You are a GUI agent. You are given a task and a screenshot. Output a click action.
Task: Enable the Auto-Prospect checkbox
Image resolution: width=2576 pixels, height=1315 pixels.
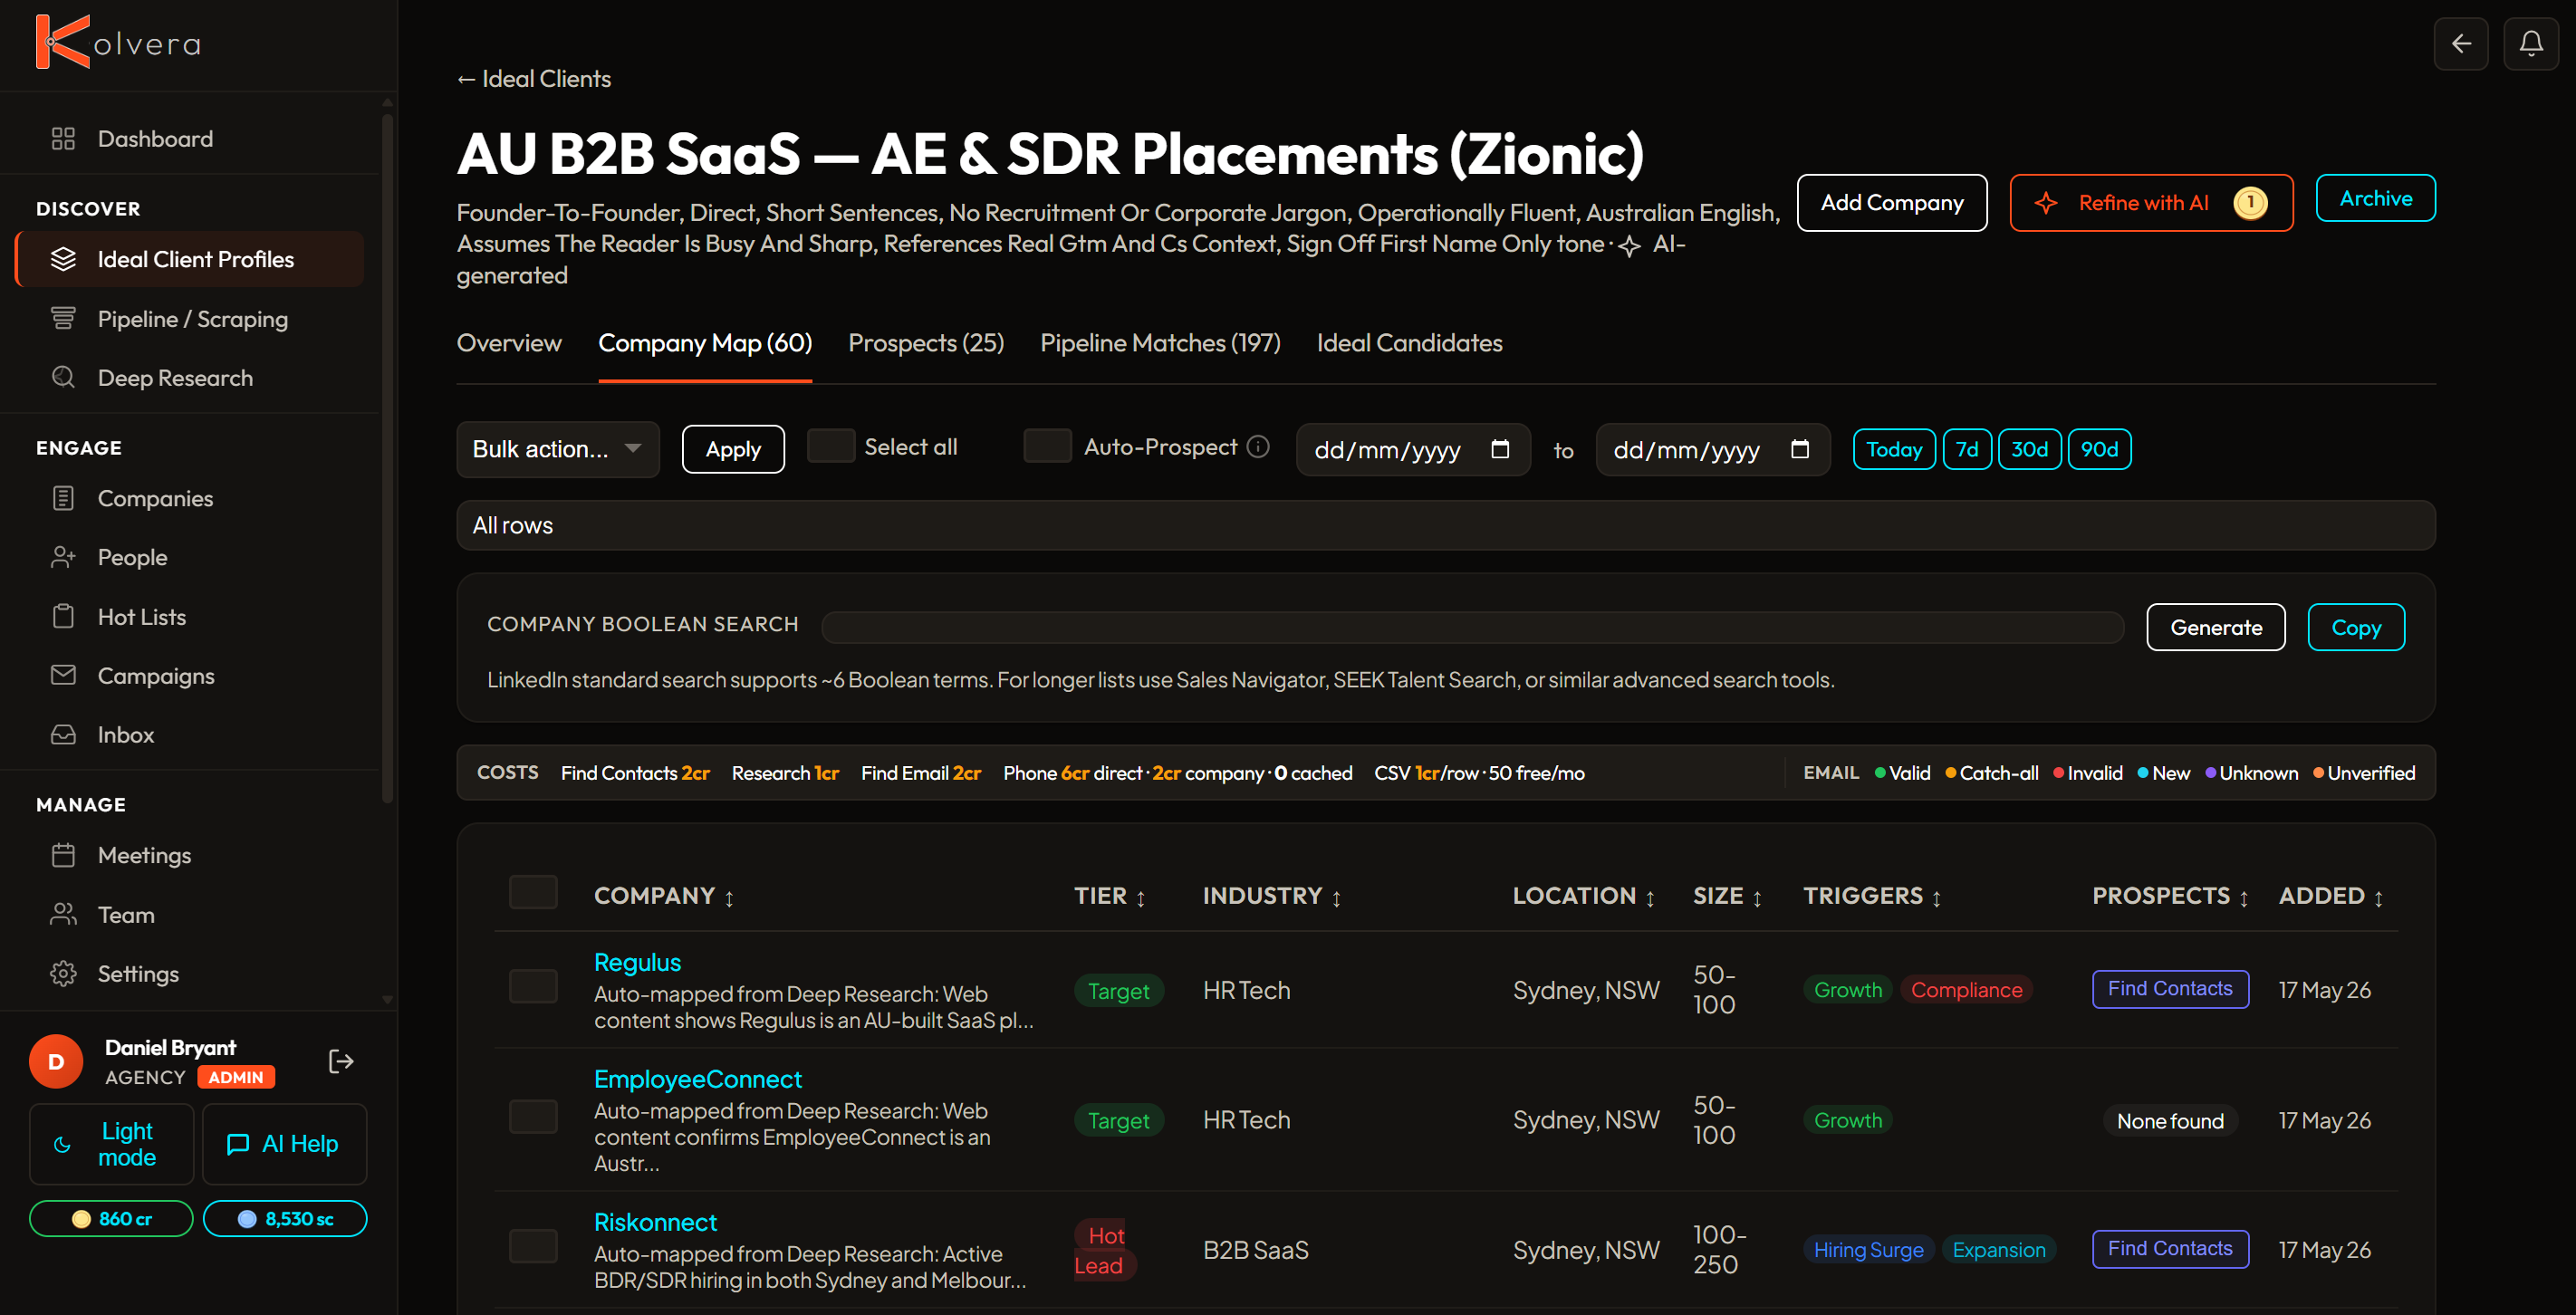(1047, 446)
